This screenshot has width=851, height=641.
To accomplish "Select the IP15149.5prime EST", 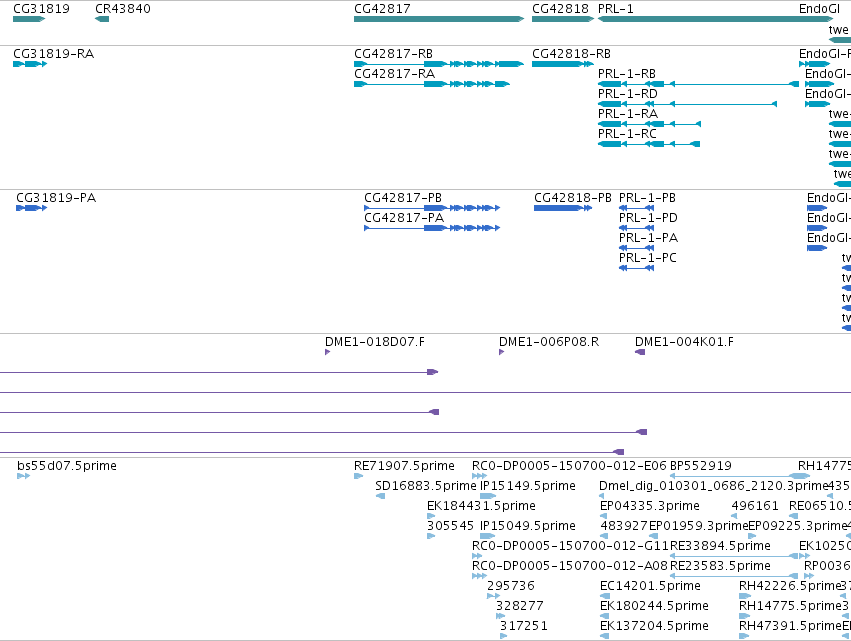I will tap(488, 496).
